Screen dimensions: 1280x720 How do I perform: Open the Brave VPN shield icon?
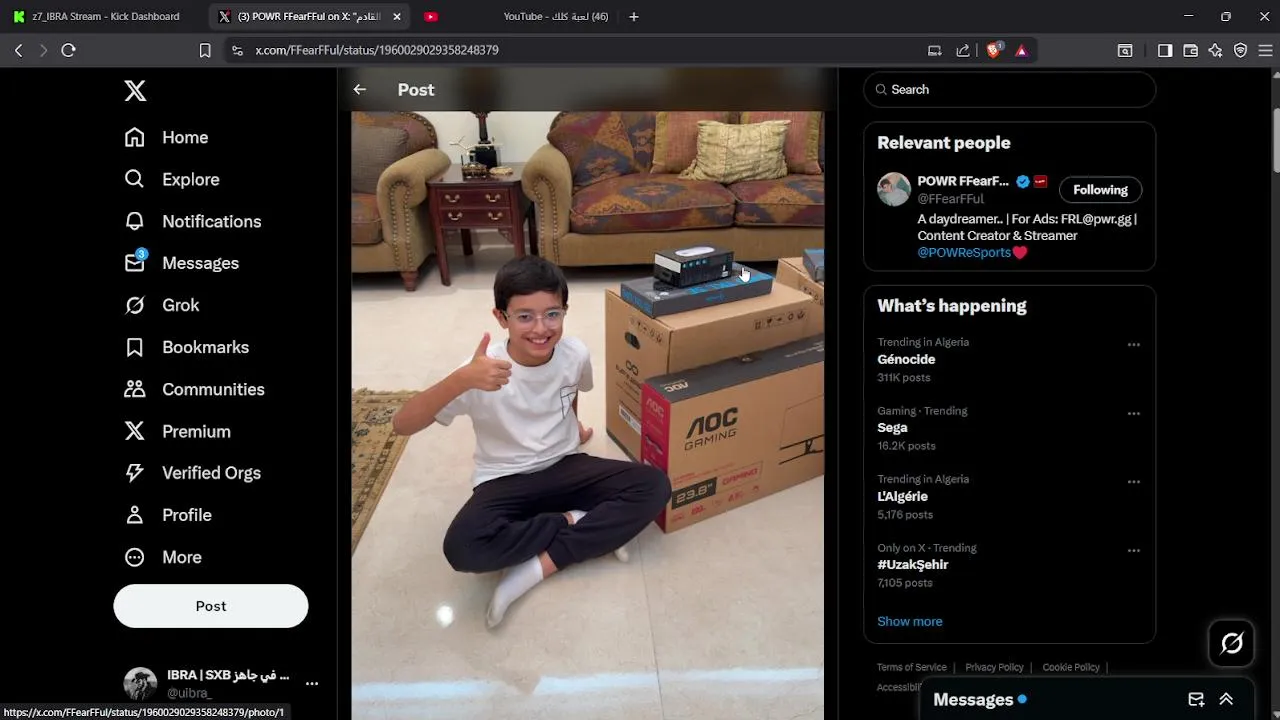(1240, 50)
